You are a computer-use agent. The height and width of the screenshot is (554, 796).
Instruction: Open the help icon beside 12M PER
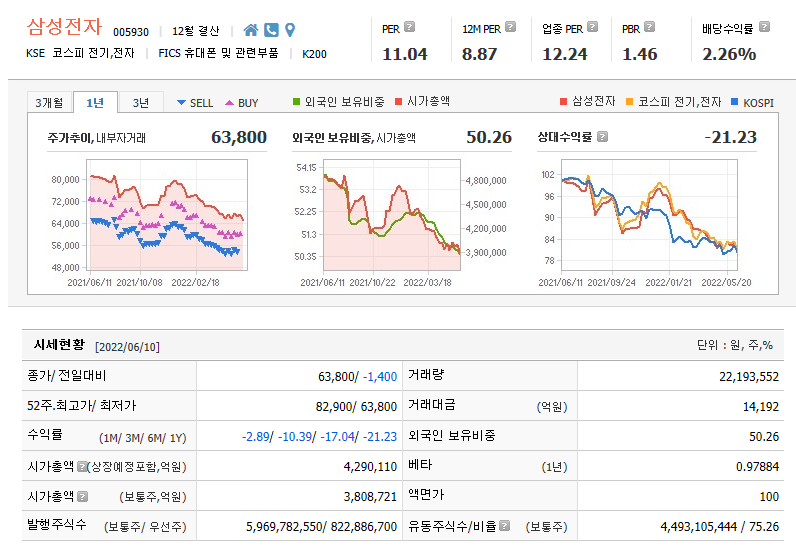tap(510, 27)
